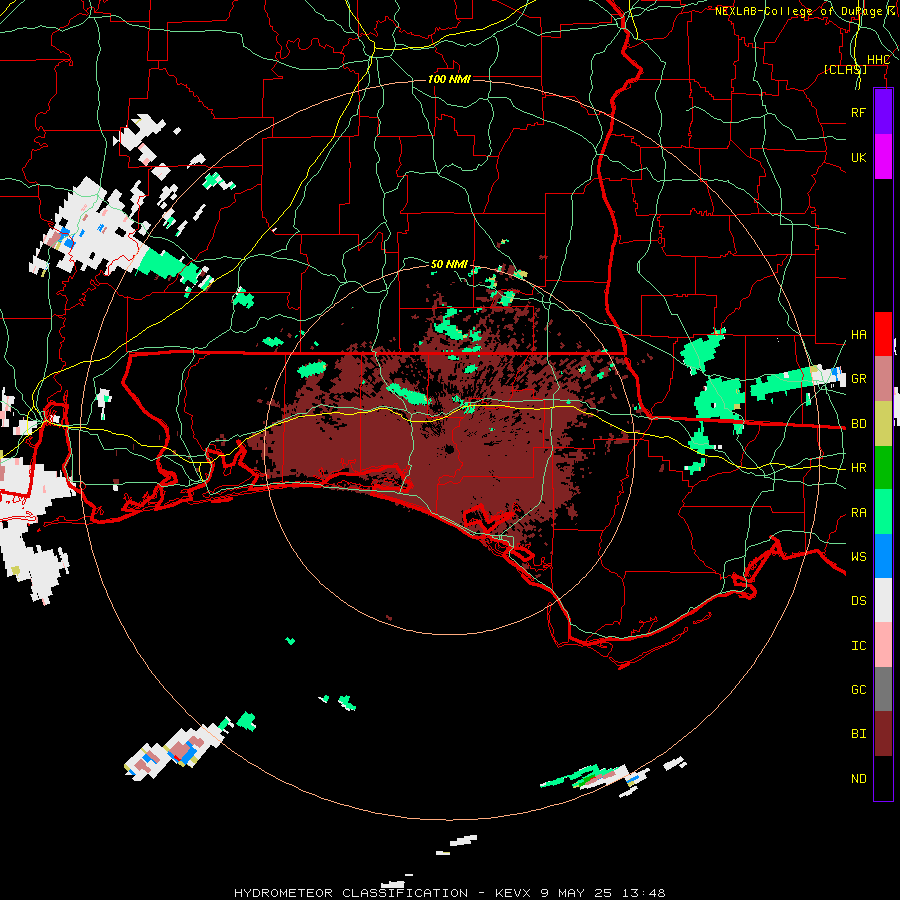
Task: Click the RA legend label
Action: click(x=858, y=513)
